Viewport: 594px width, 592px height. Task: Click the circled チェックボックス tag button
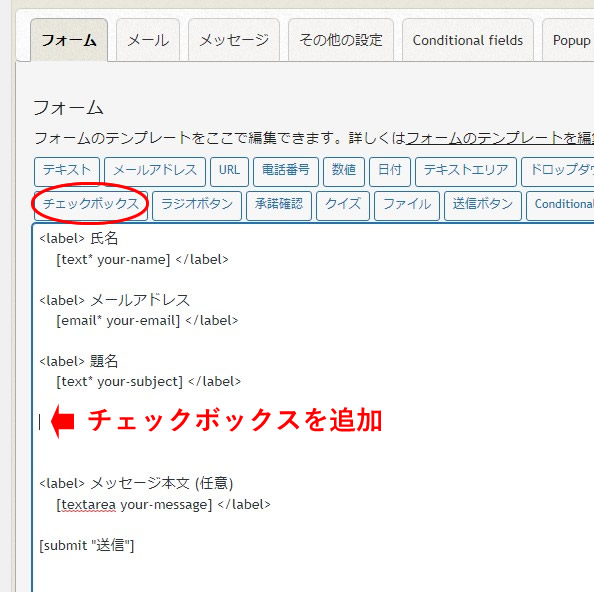91,206
